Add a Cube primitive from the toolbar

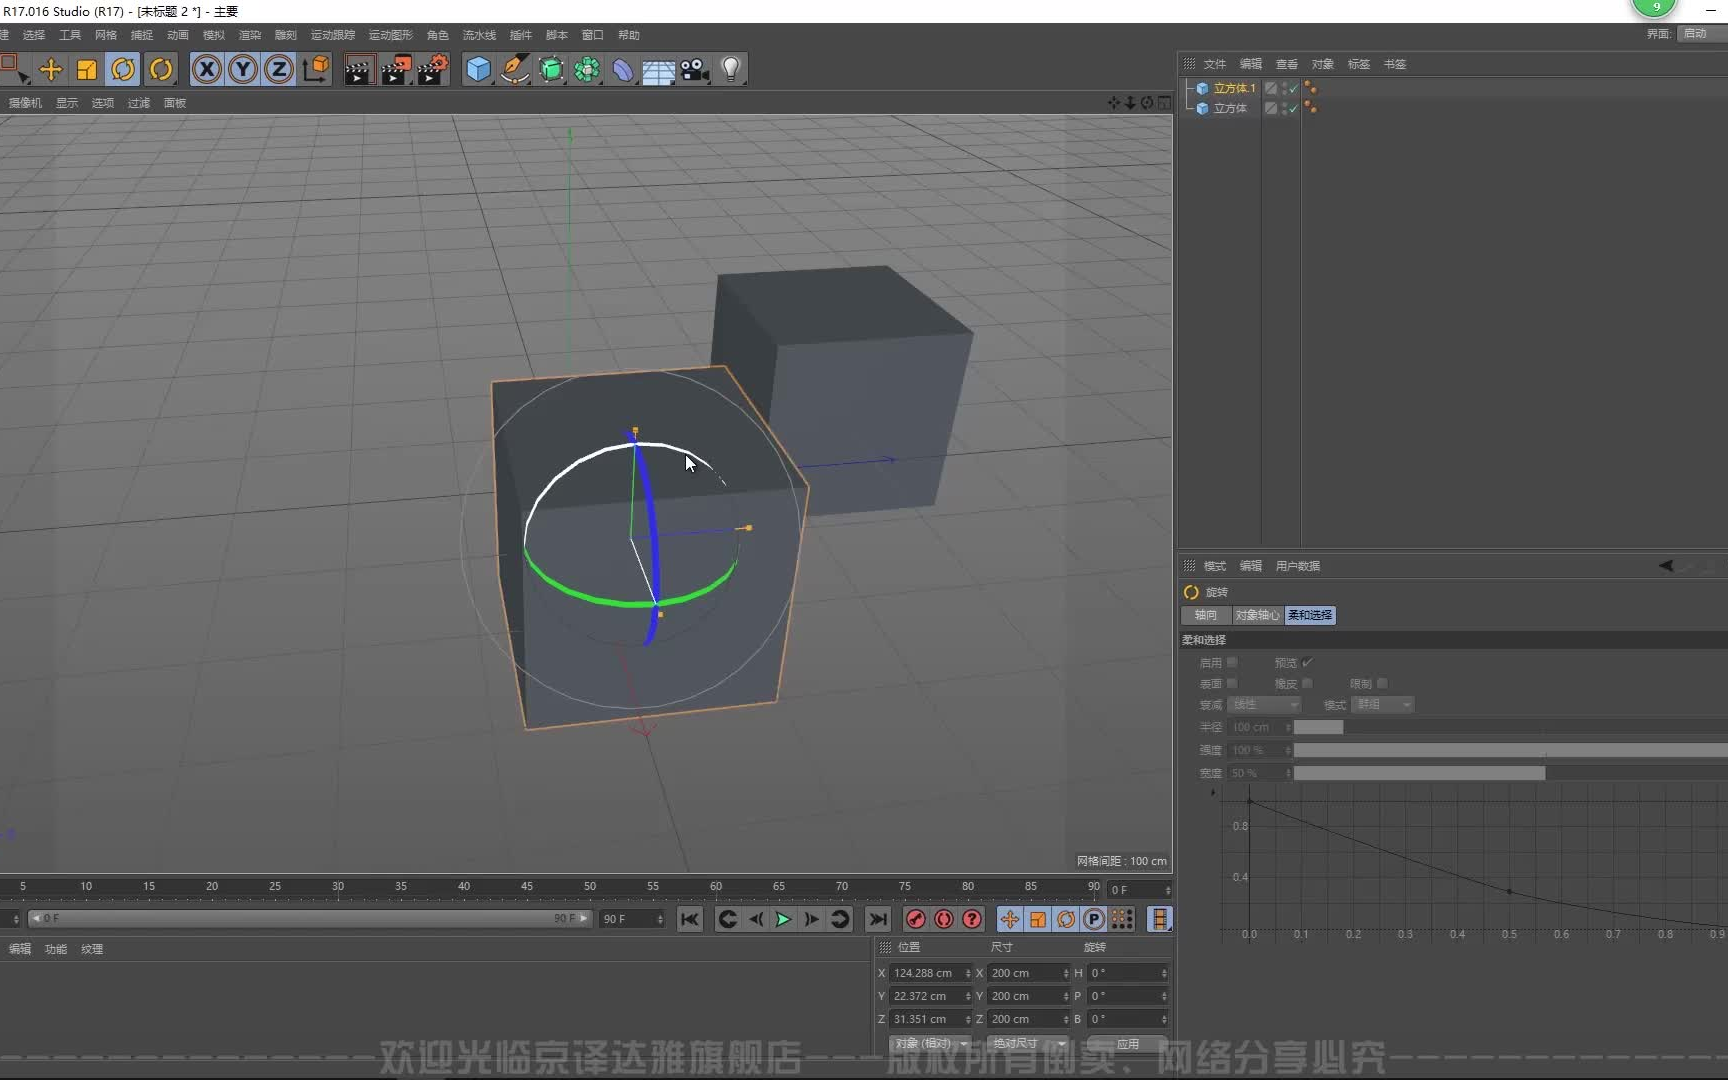pyautogui.click(x=478, y=69)
